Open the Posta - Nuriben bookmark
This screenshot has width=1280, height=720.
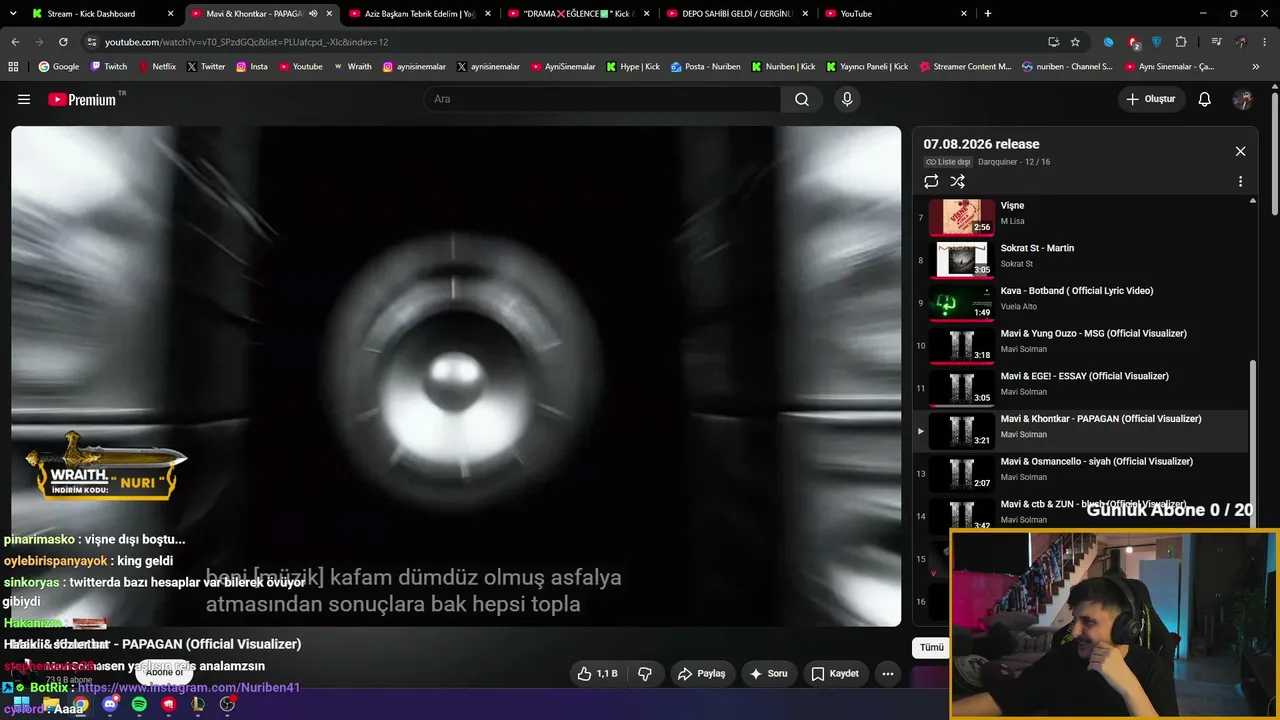[x=706, y=67]
